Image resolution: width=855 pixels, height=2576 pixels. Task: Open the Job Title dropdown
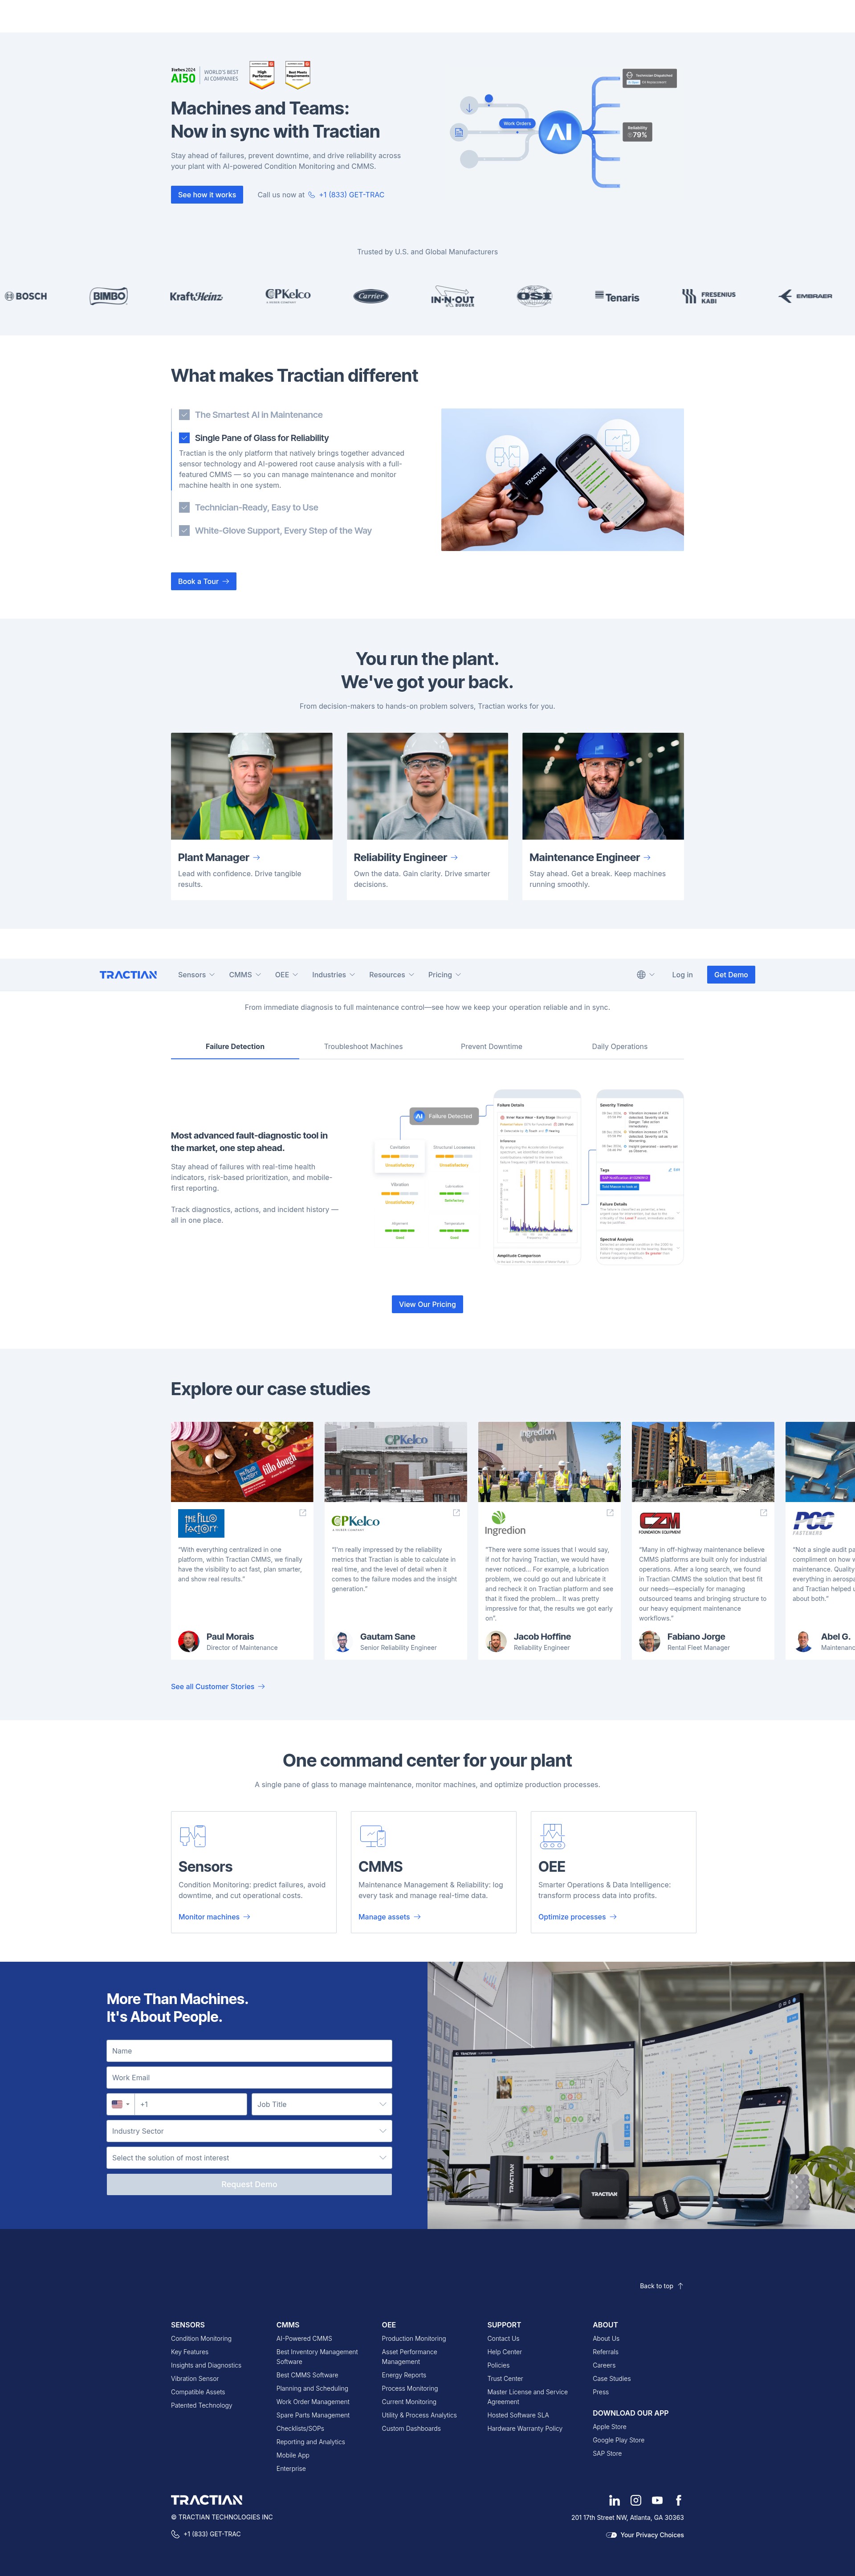(321, 2104)
